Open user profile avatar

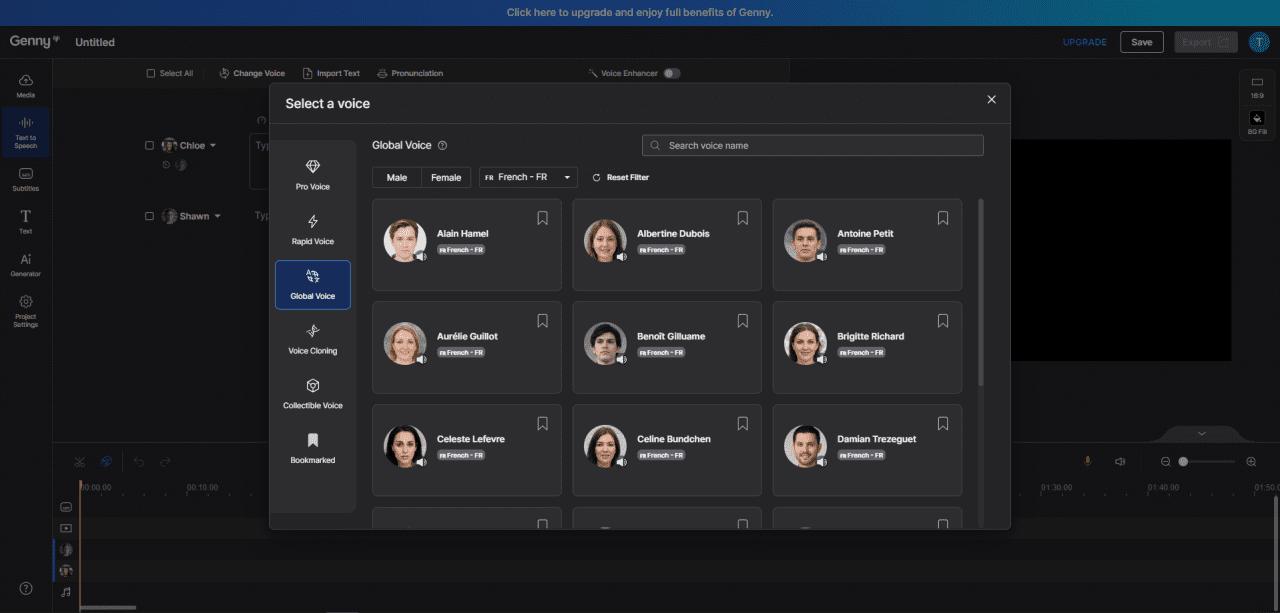1258,42
